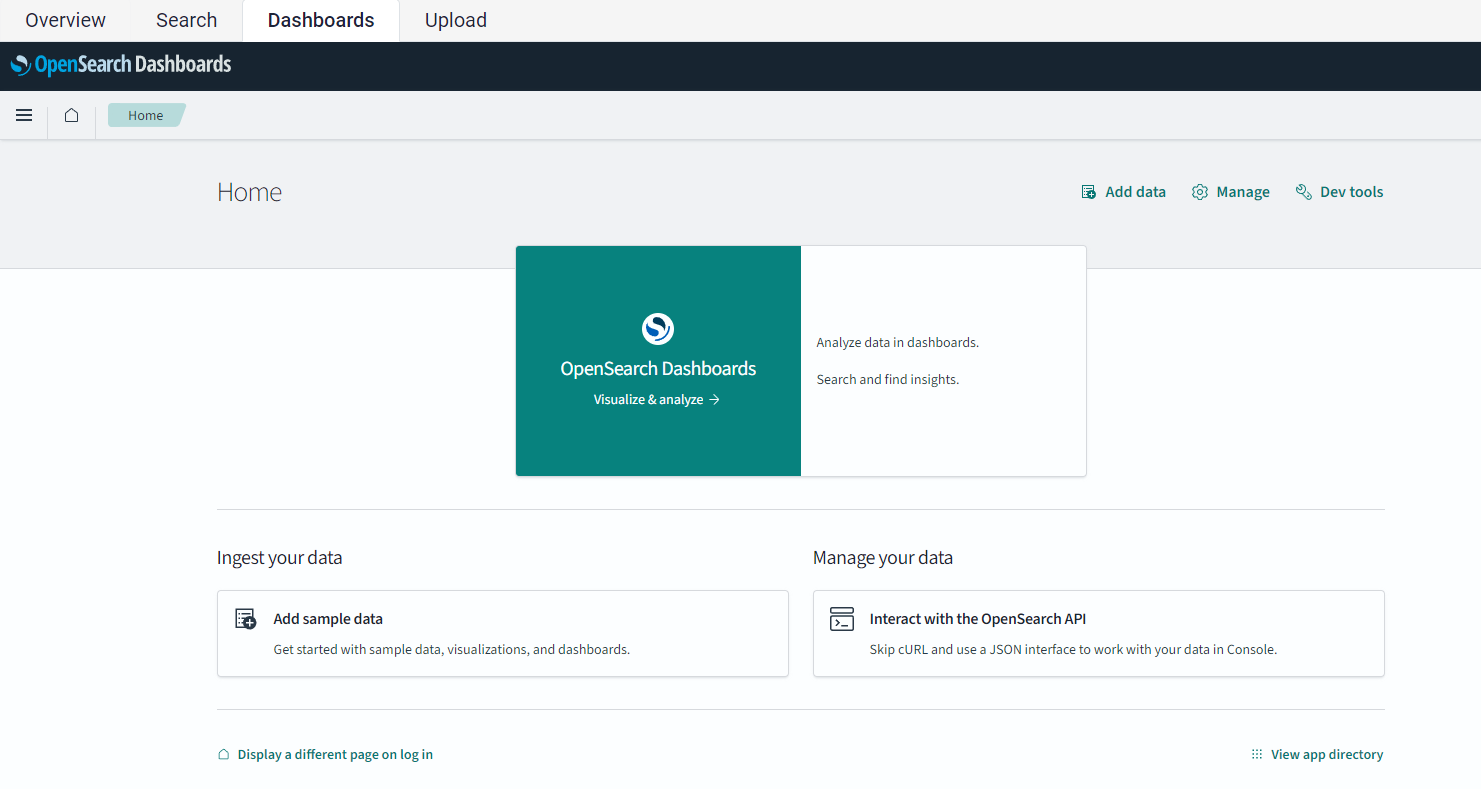Click Visualize & analyze link
The height and width of the screenshot is (789, 1481).
click(x=657, y=399)
